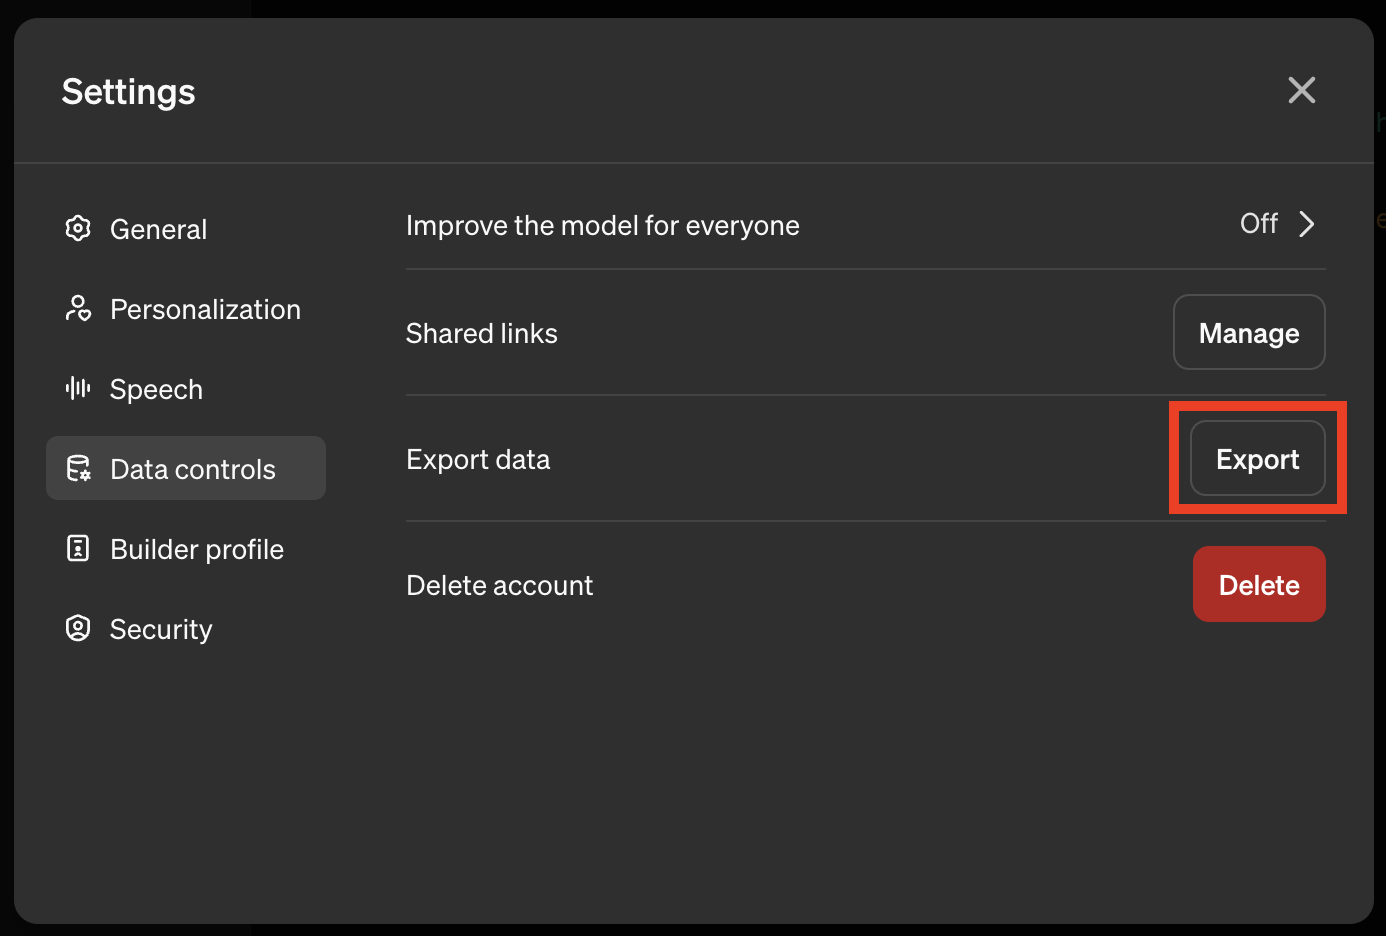Screen dimensions: 1386x936
Task: Click the 'Delete account' label
Action: point(500,585)
